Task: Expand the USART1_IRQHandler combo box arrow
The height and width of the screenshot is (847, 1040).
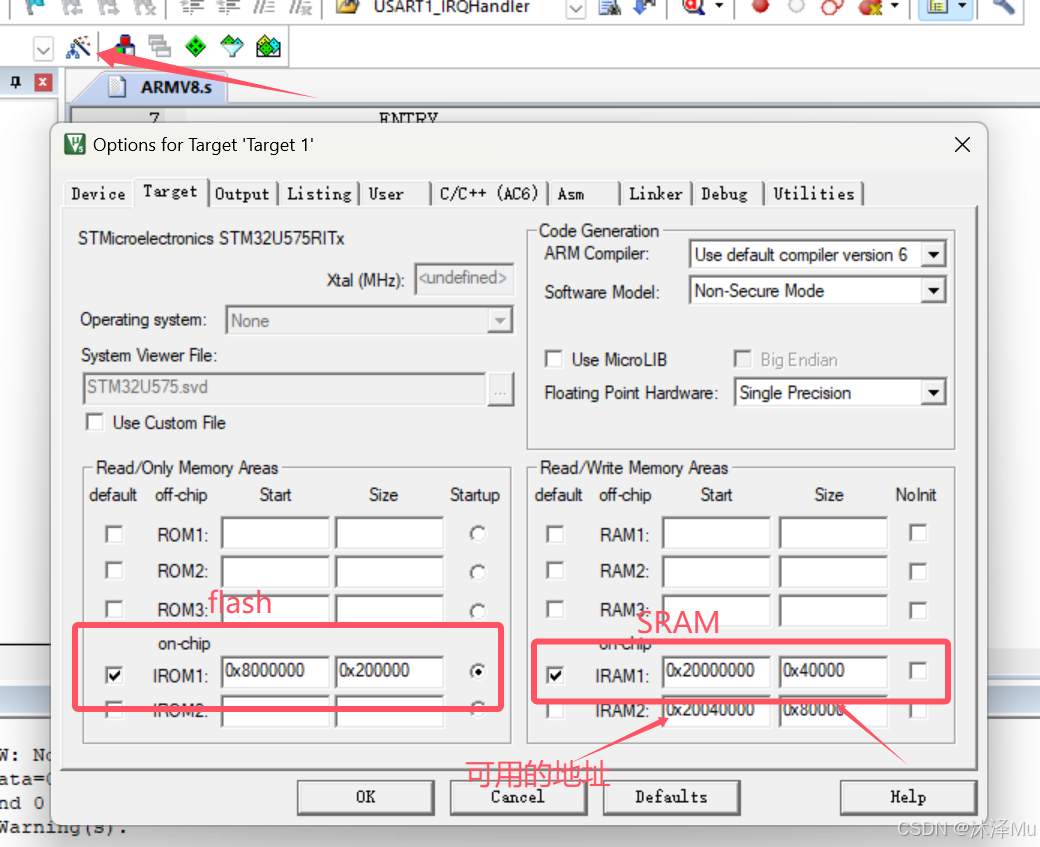Action: pyautogui.click(x=576, y=9)
